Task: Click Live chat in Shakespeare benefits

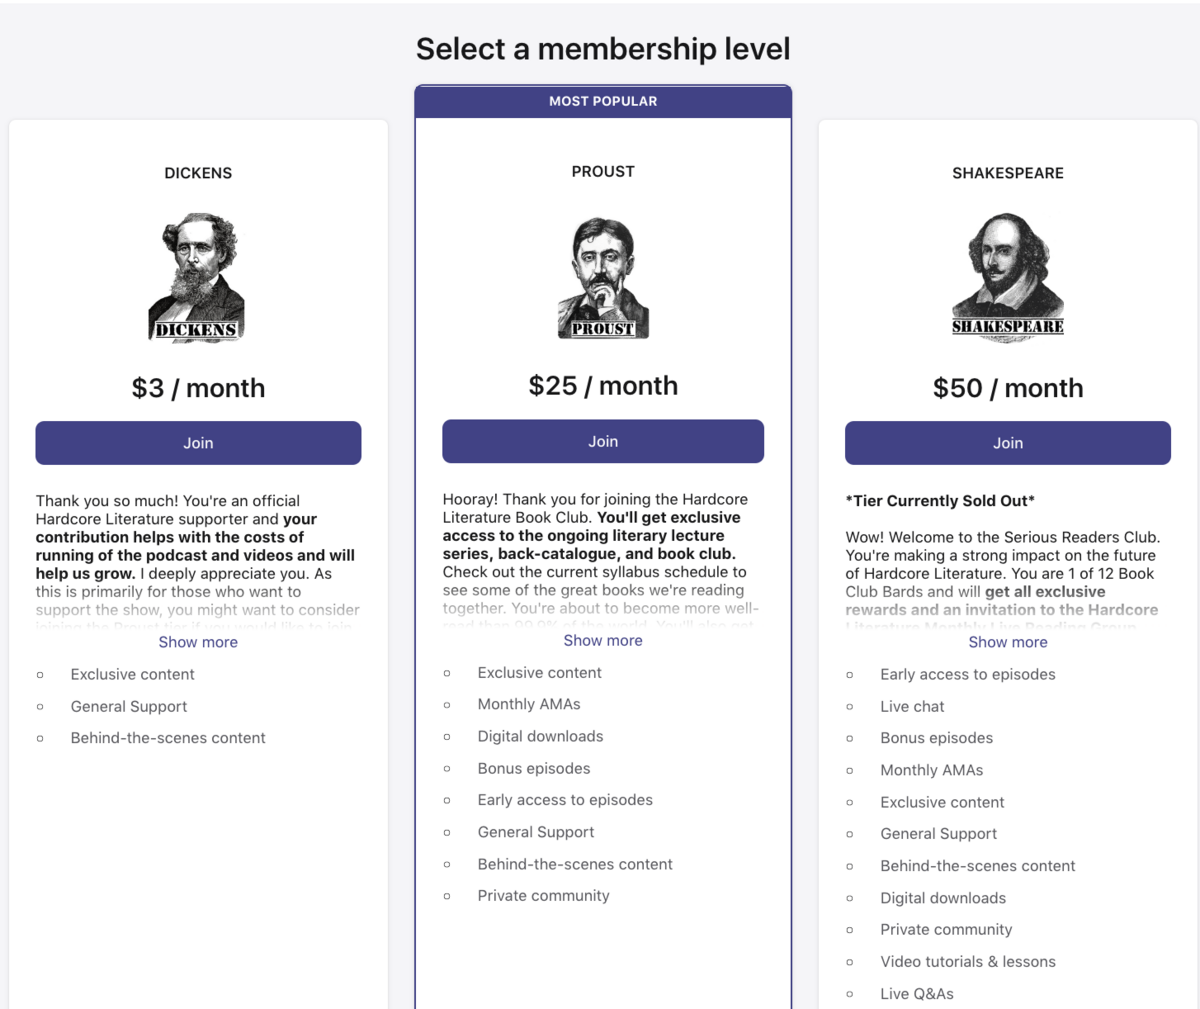Action: click(x=912, y=706)
